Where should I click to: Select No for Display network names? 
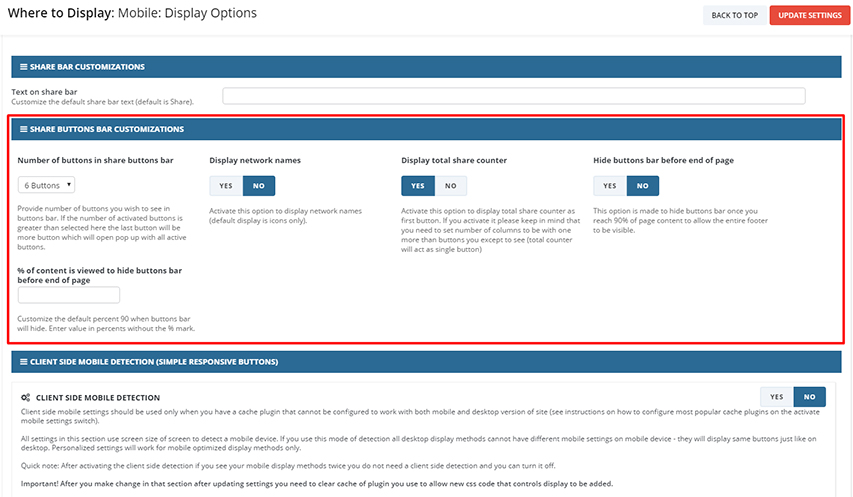(x=259, y=186)
